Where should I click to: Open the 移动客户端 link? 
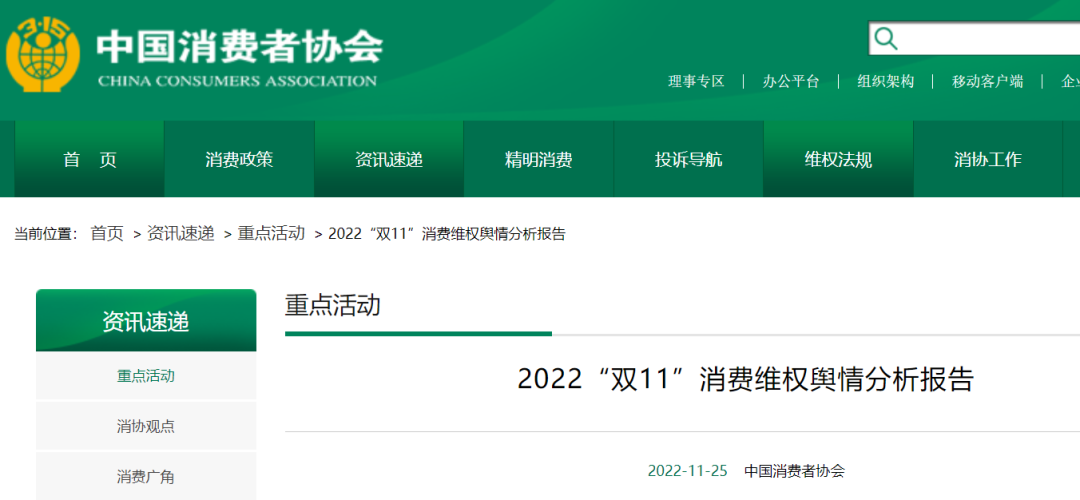click(x=987, y=81)
